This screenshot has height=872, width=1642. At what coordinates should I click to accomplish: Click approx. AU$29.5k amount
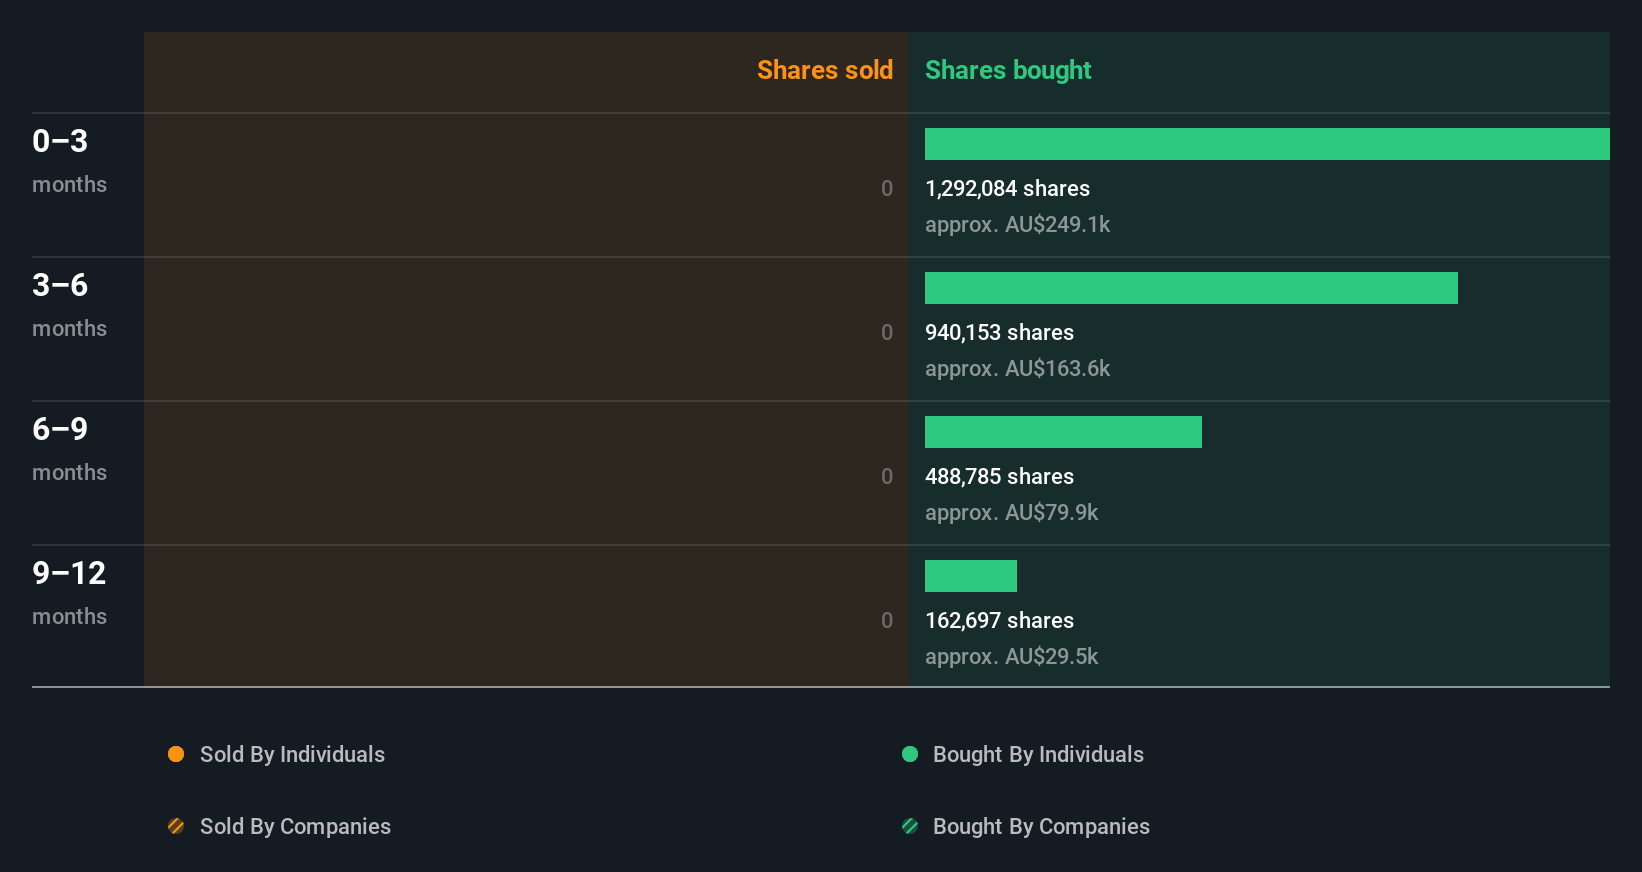1011,657
